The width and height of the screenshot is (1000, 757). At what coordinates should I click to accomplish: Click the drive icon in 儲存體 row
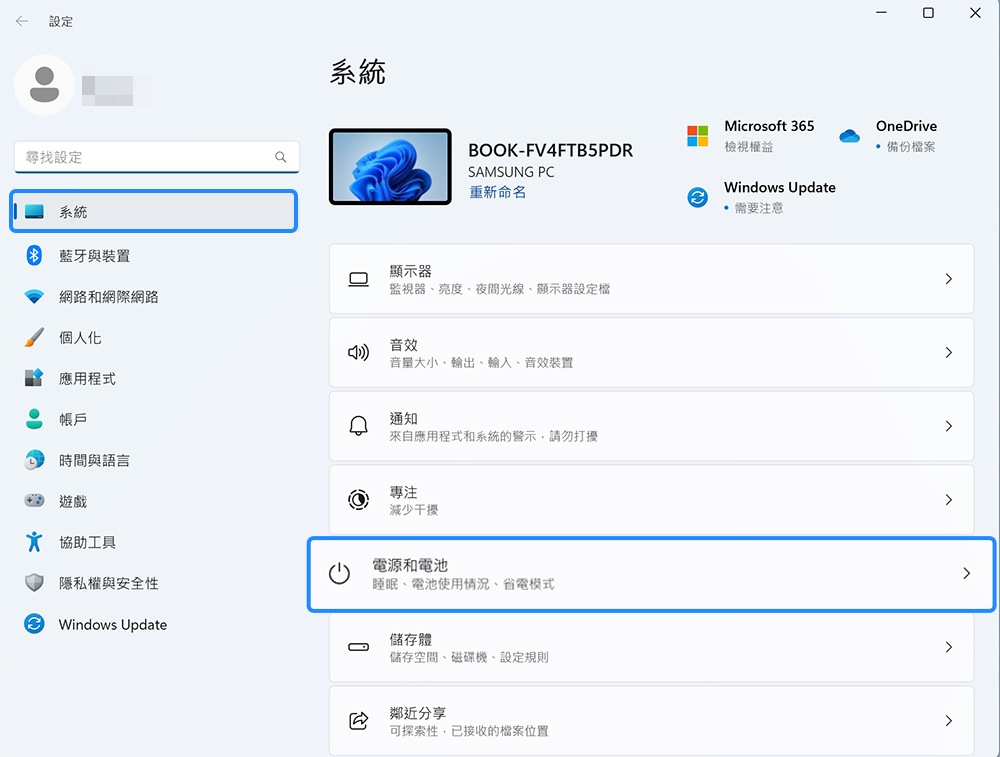coord(358,647)
